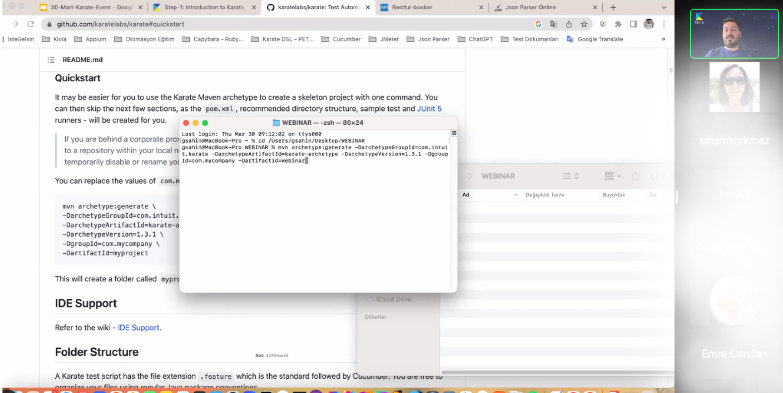The height and width of the screenshot is (393, 783).
Task: Open Json Parser bookmark folder
Action: coord(428,39)
